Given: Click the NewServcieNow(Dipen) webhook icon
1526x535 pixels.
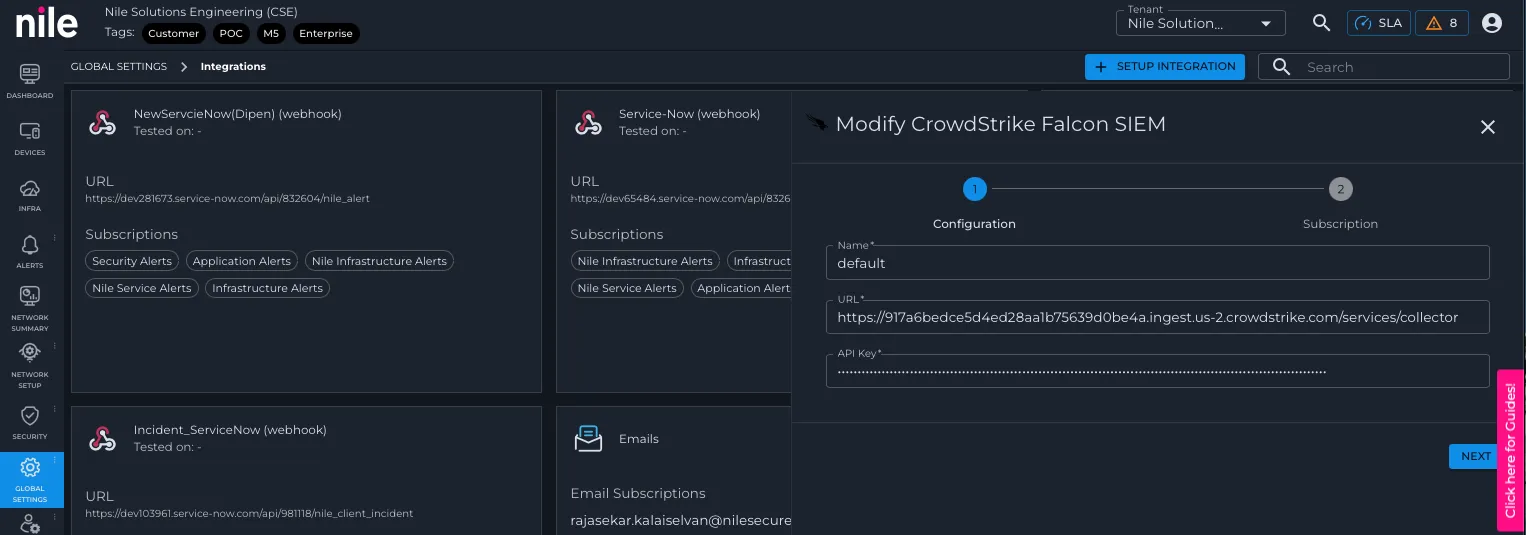Looking at the screenshot, I should coord(102,123).
